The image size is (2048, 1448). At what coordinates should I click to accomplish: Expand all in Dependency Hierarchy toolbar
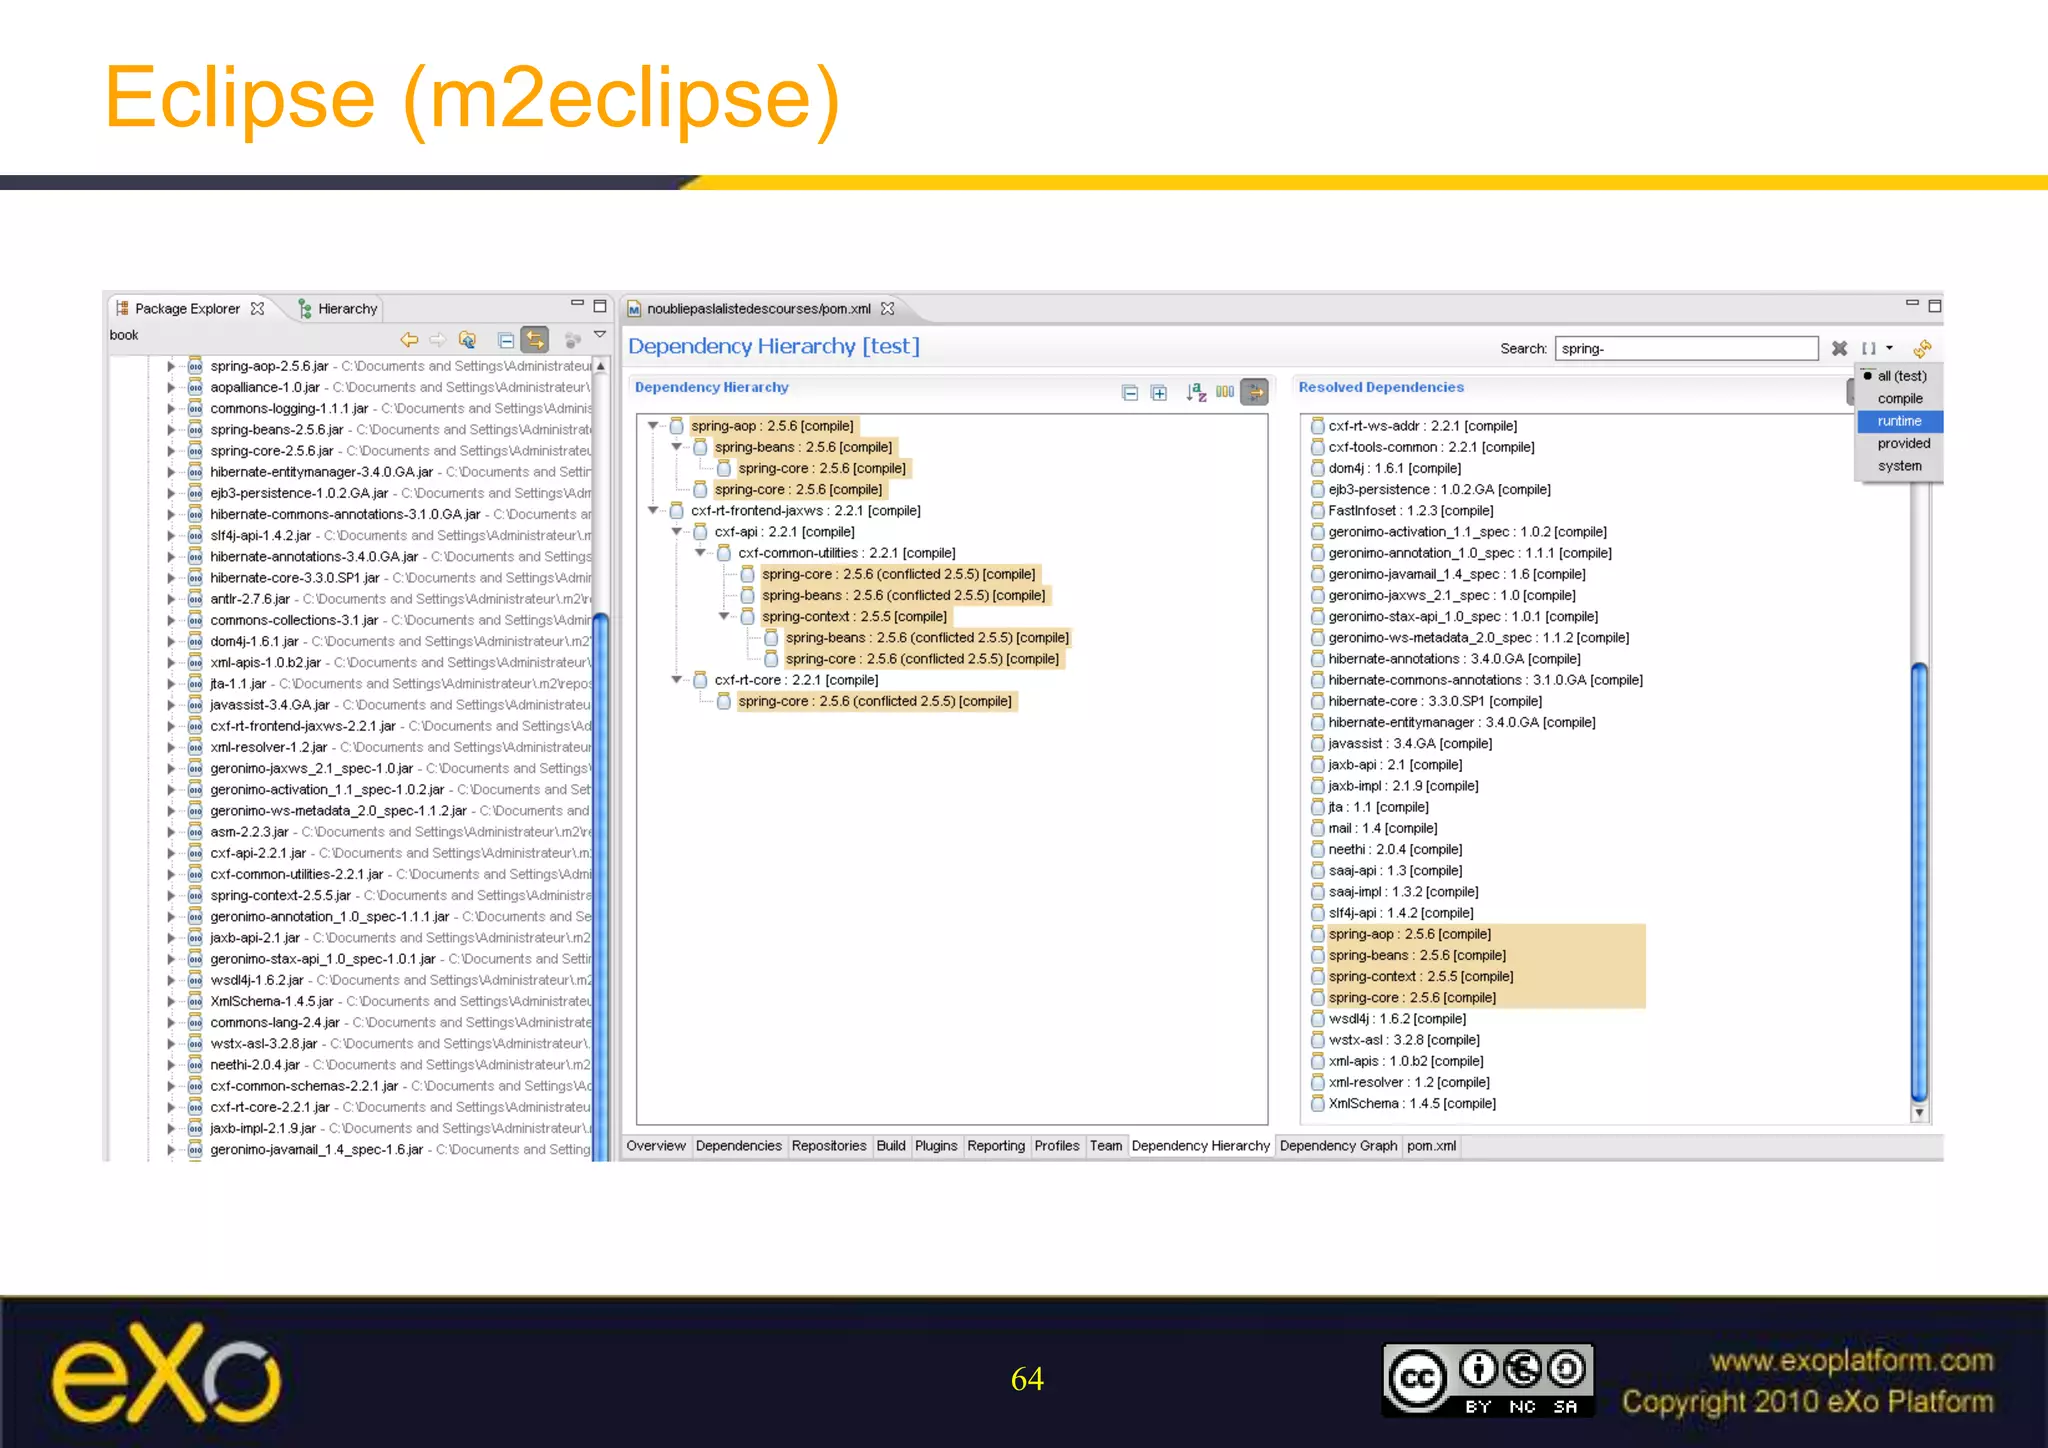(1159, 393)
